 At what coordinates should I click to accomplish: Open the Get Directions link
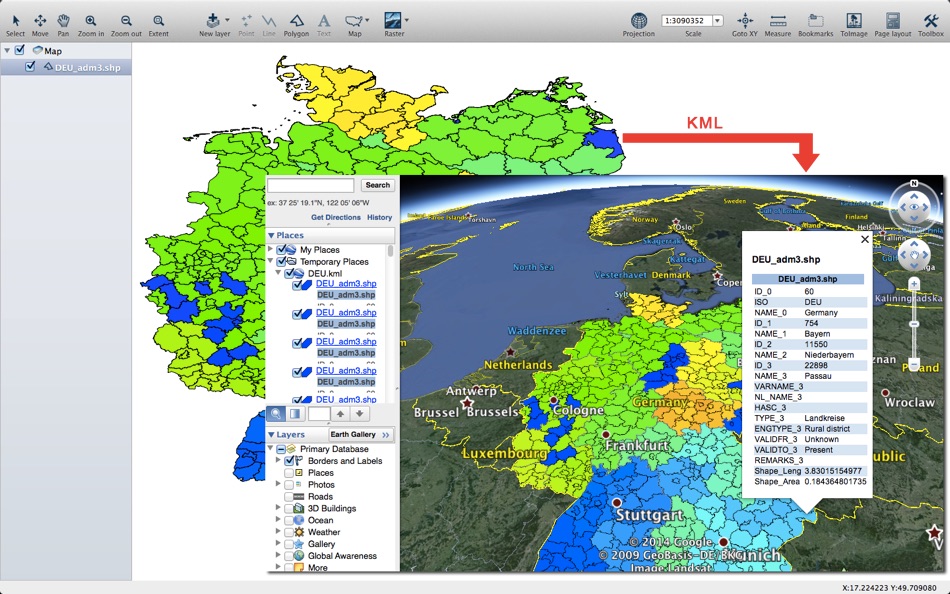click(x=336, y=217)
